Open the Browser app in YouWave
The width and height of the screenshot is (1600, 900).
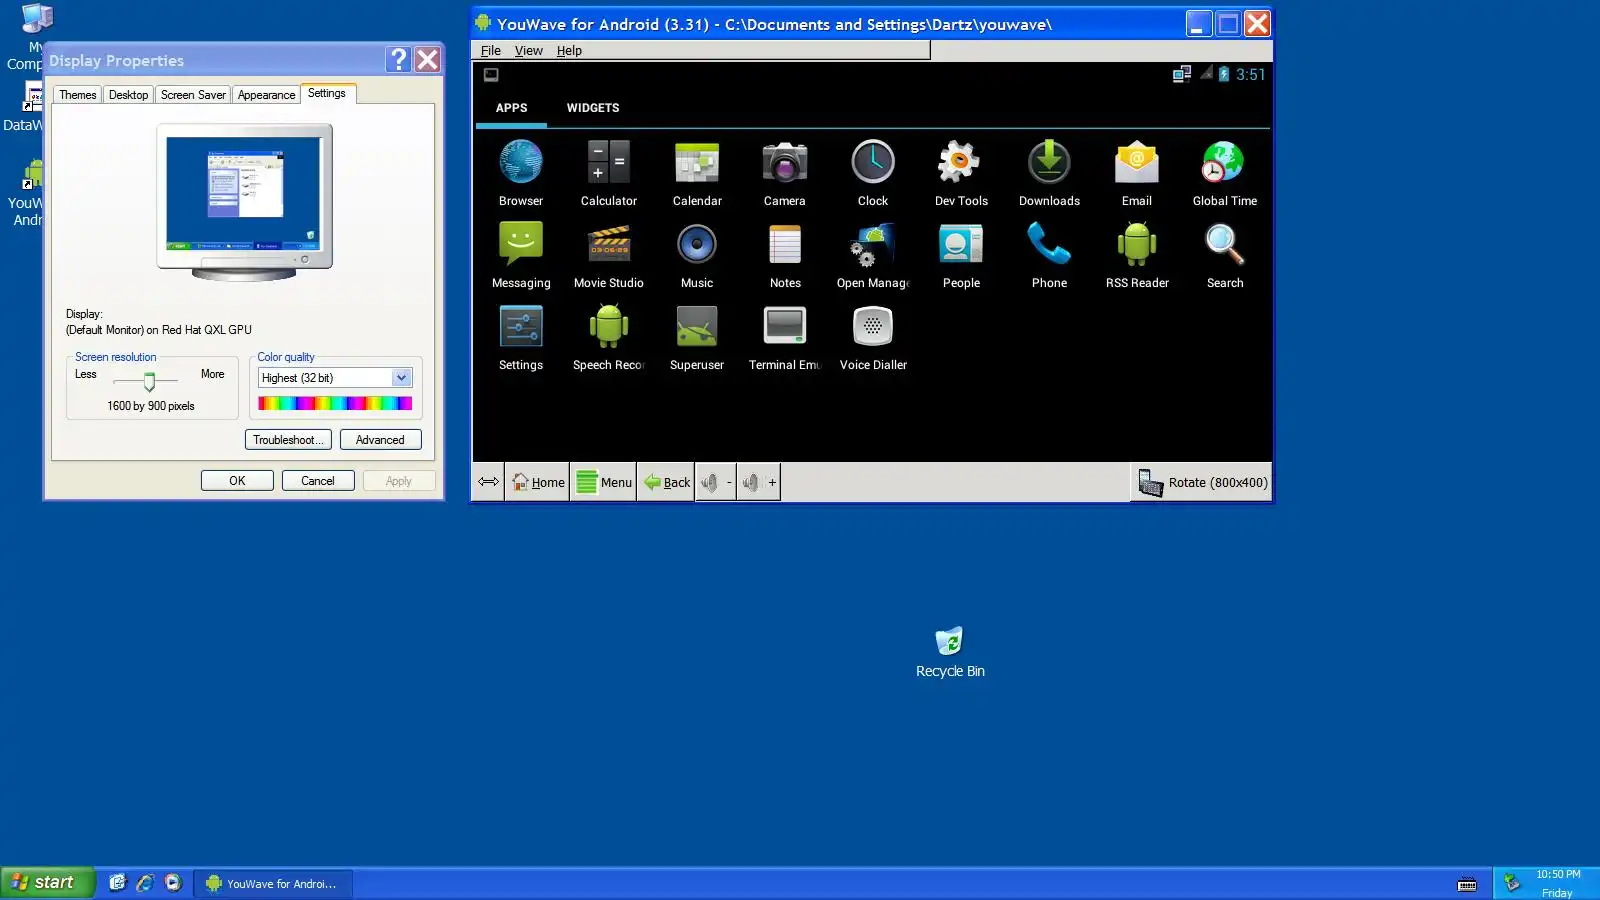(521, 172)
